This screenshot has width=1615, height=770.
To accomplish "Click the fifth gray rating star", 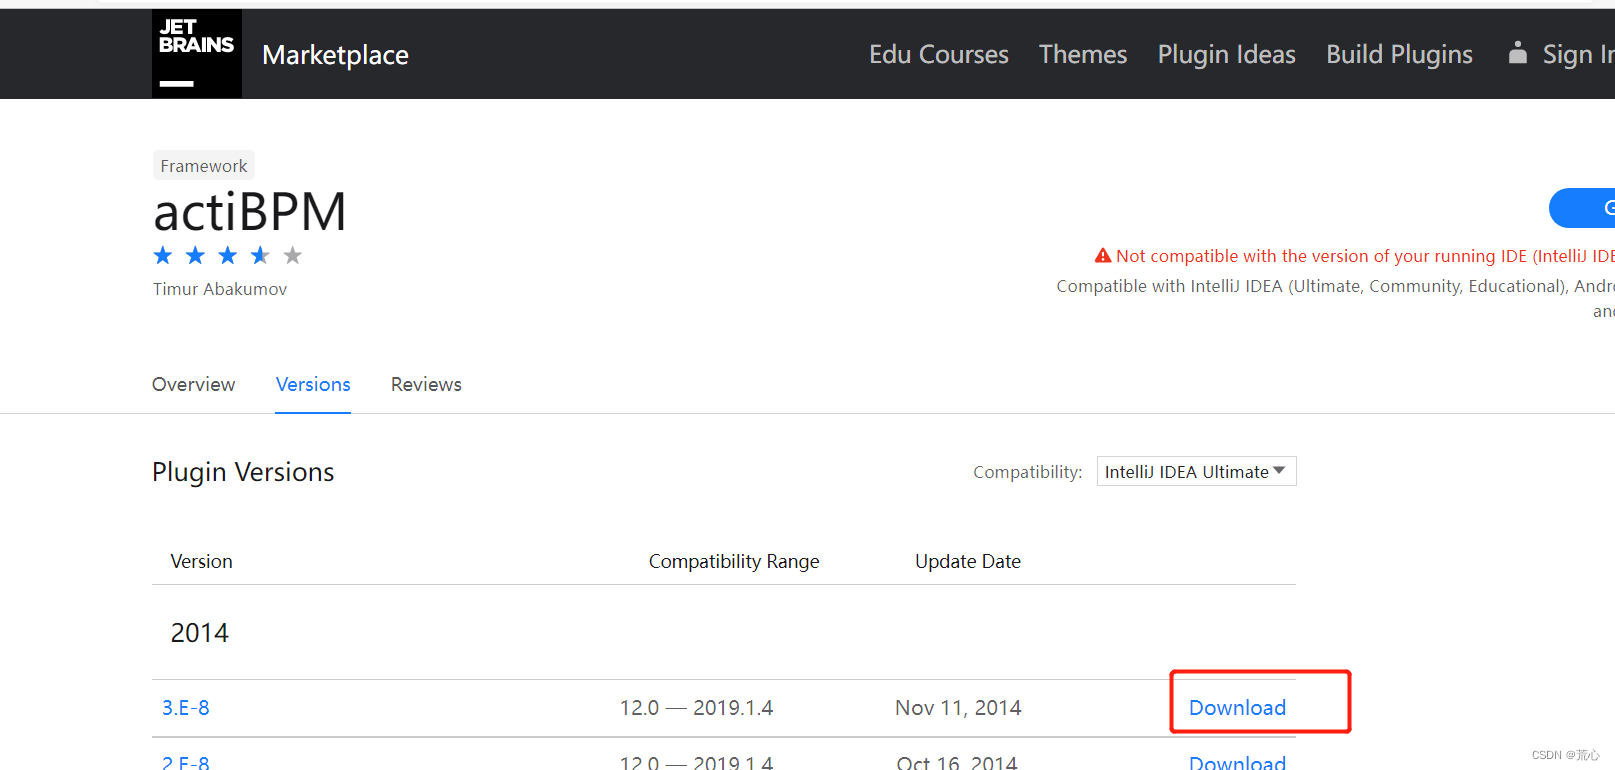I will [293, 256].
